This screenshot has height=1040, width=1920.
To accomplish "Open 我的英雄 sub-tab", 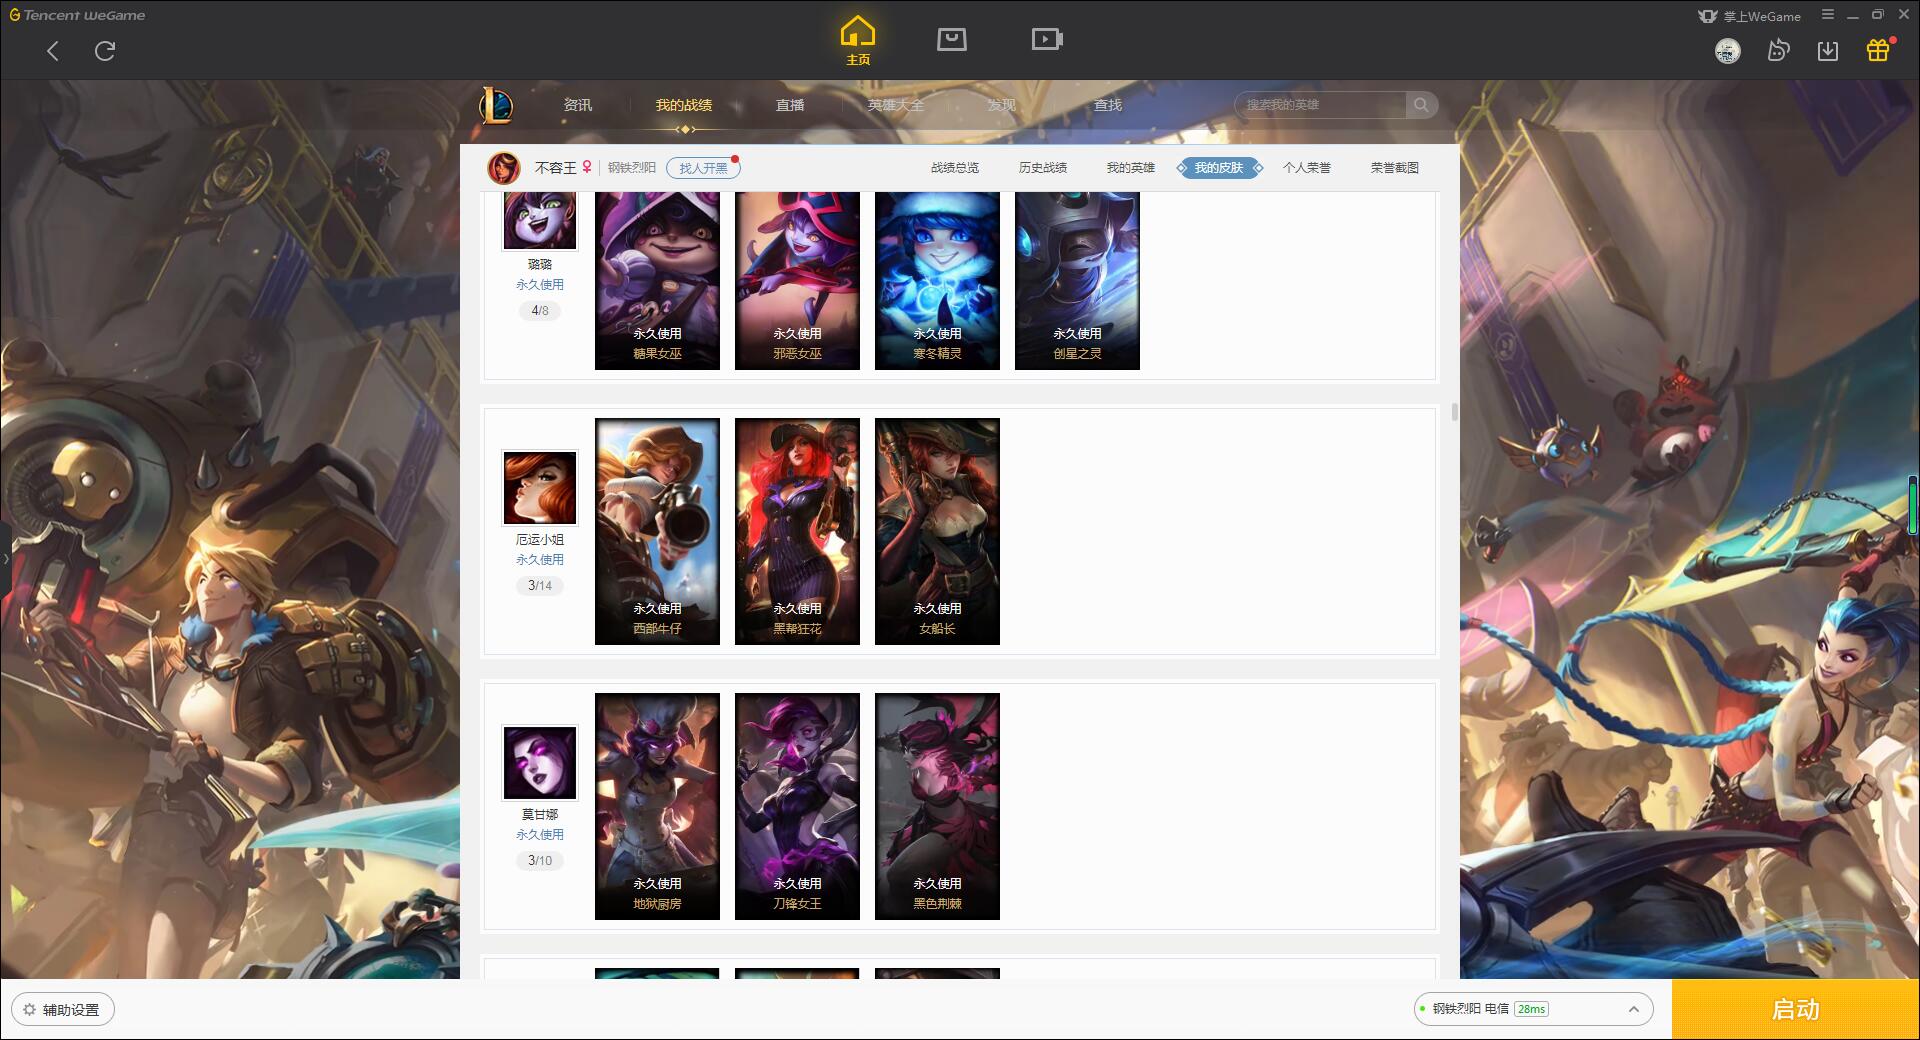I will point(1131,168).
